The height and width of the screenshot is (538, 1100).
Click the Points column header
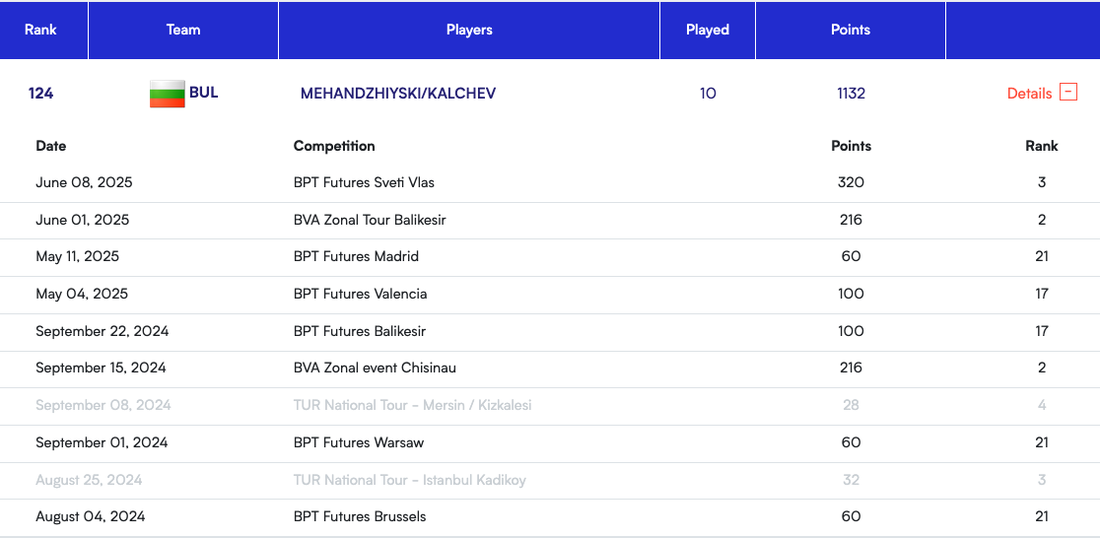(850, 30)
